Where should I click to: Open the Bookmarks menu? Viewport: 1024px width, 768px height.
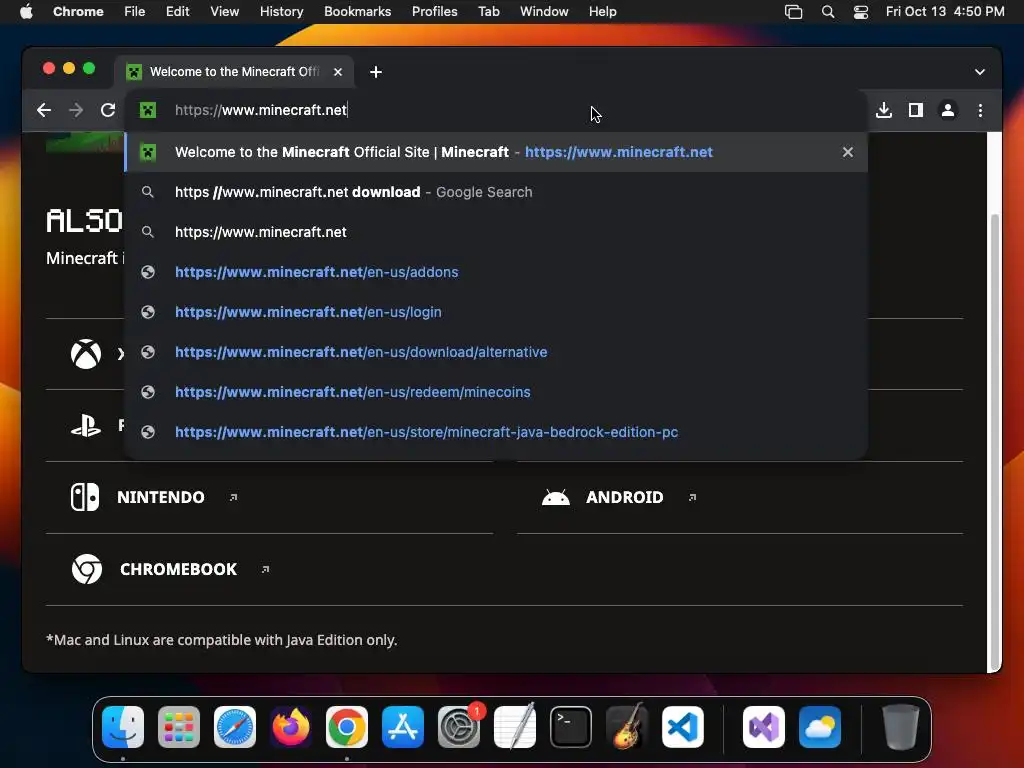(357, 11)
